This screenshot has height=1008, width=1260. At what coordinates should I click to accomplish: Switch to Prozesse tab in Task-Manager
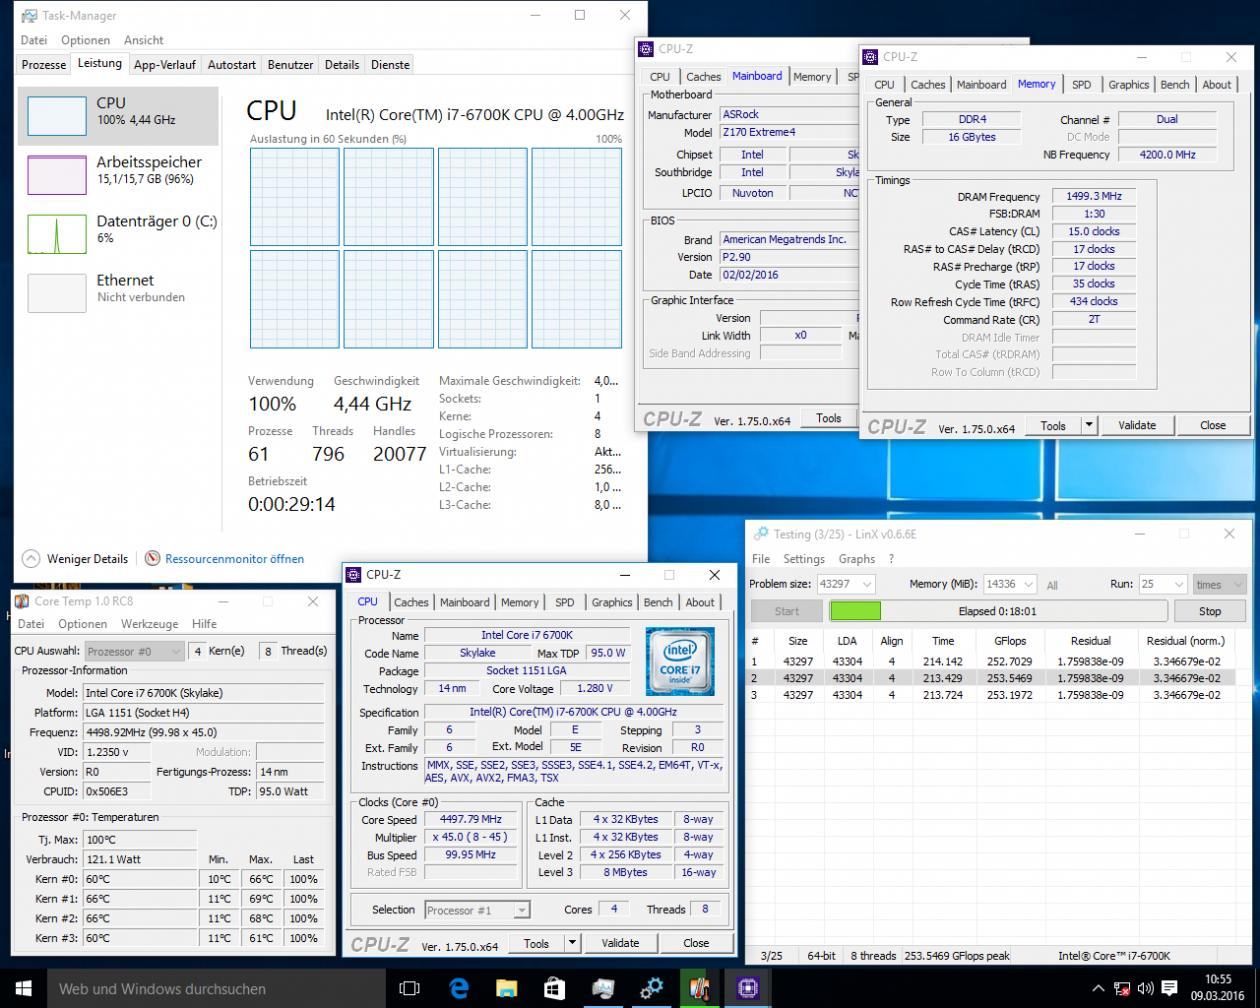pyautogui.click(x=44, y=64)
